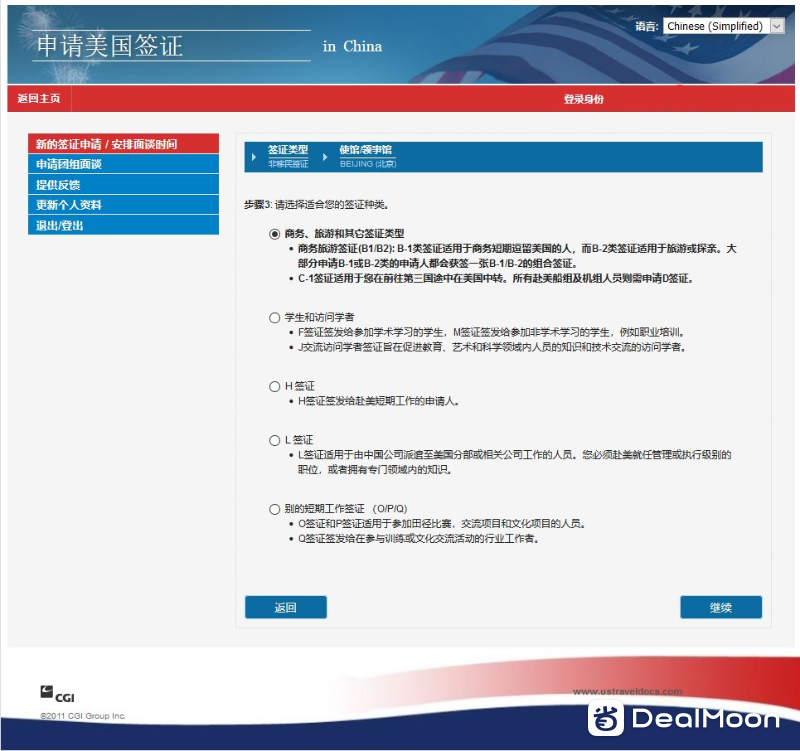Open 更新个人资料 sidebar item
Image resolution: width=800 pixels, height=751 pixels.
[123, 205]
